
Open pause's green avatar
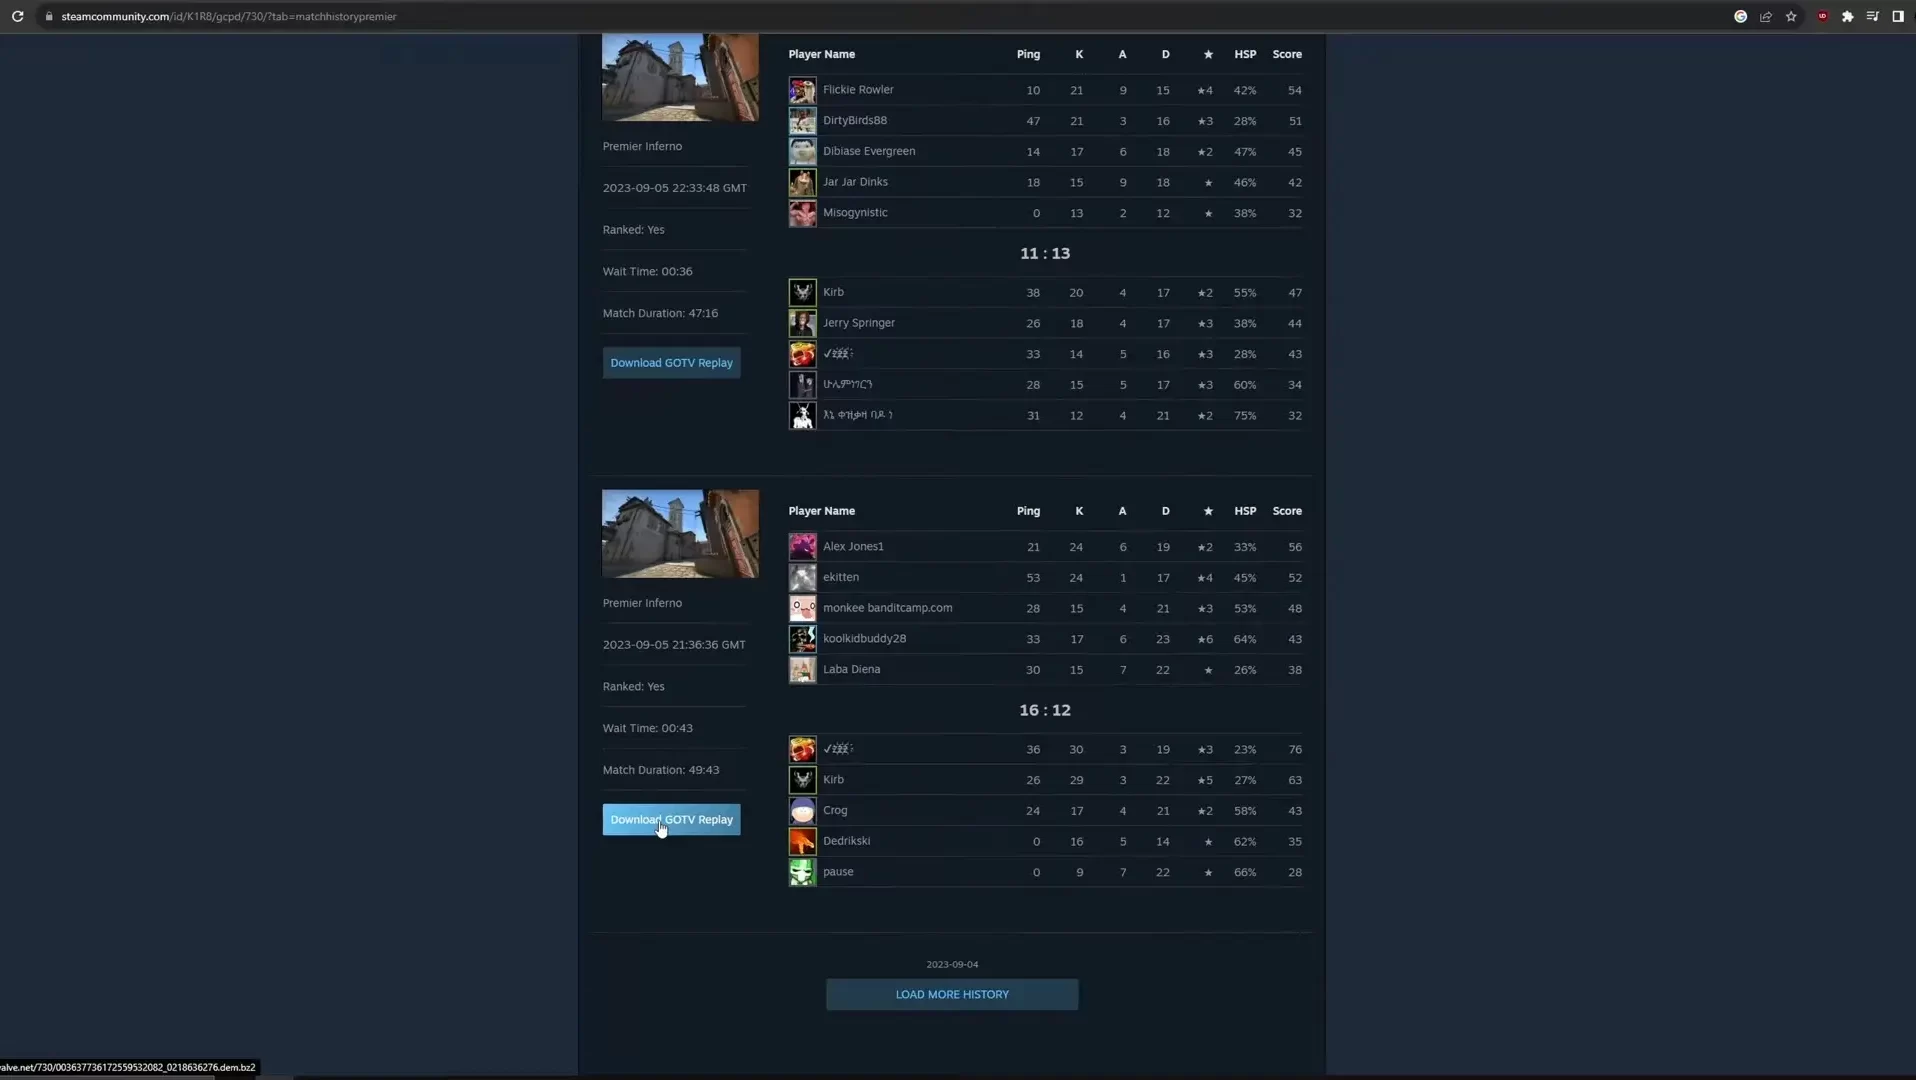pyautogui.click(x=802, y=872)
